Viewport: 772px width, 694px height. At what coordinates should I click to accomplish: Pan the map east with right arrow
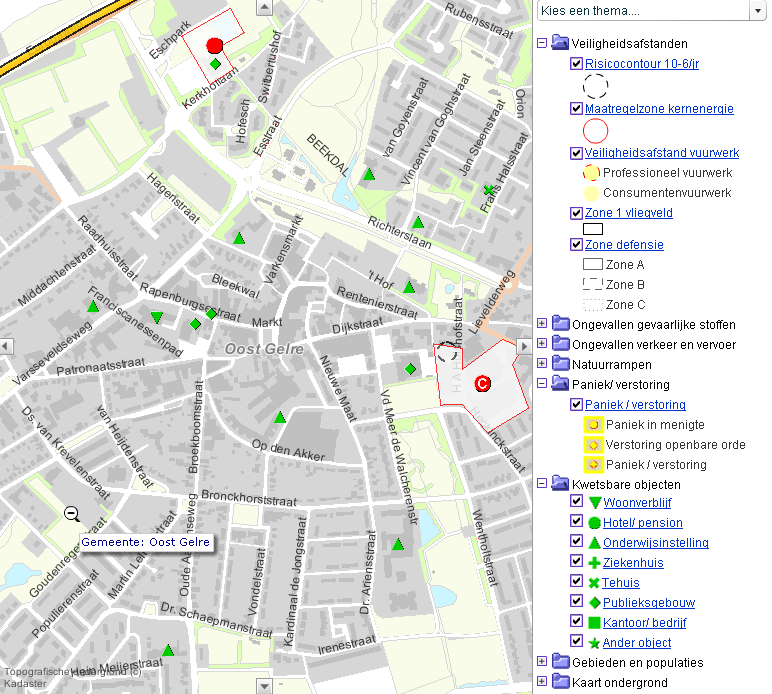pyautogui.click(x=524, y=347)
